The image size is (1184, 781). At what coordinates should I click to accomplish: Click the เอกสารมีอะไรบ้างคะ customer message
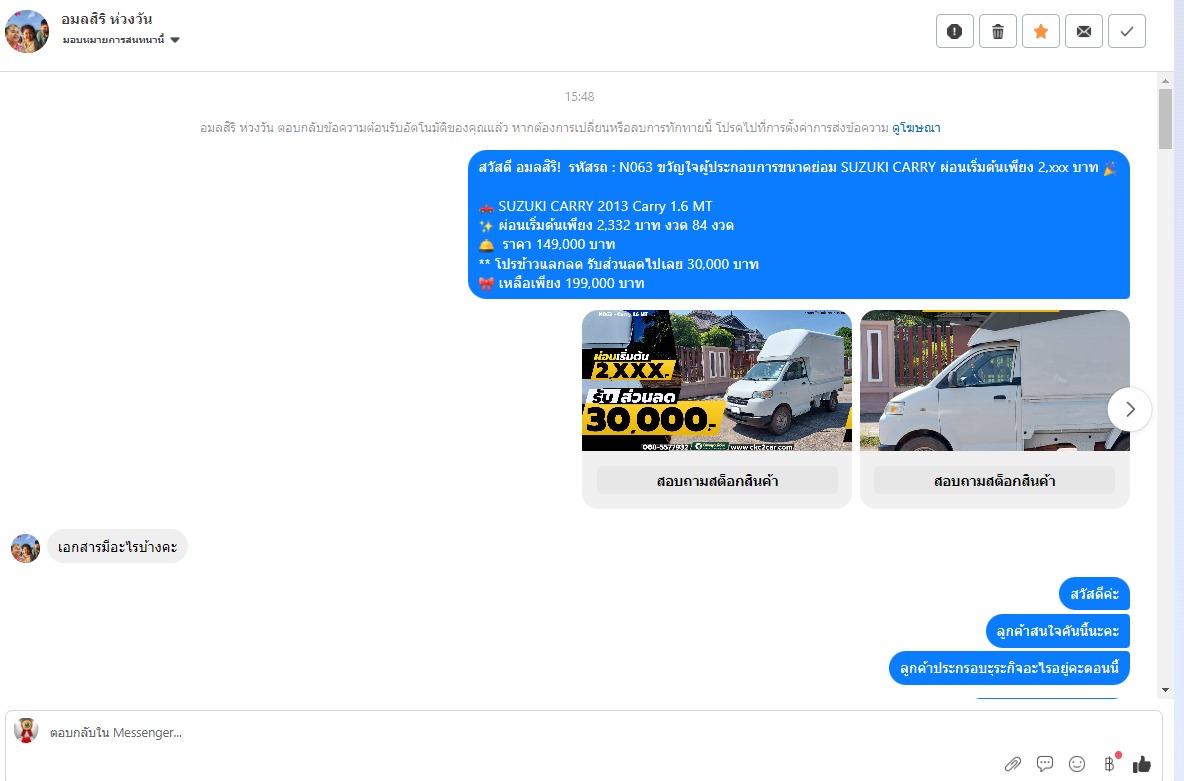117,546
